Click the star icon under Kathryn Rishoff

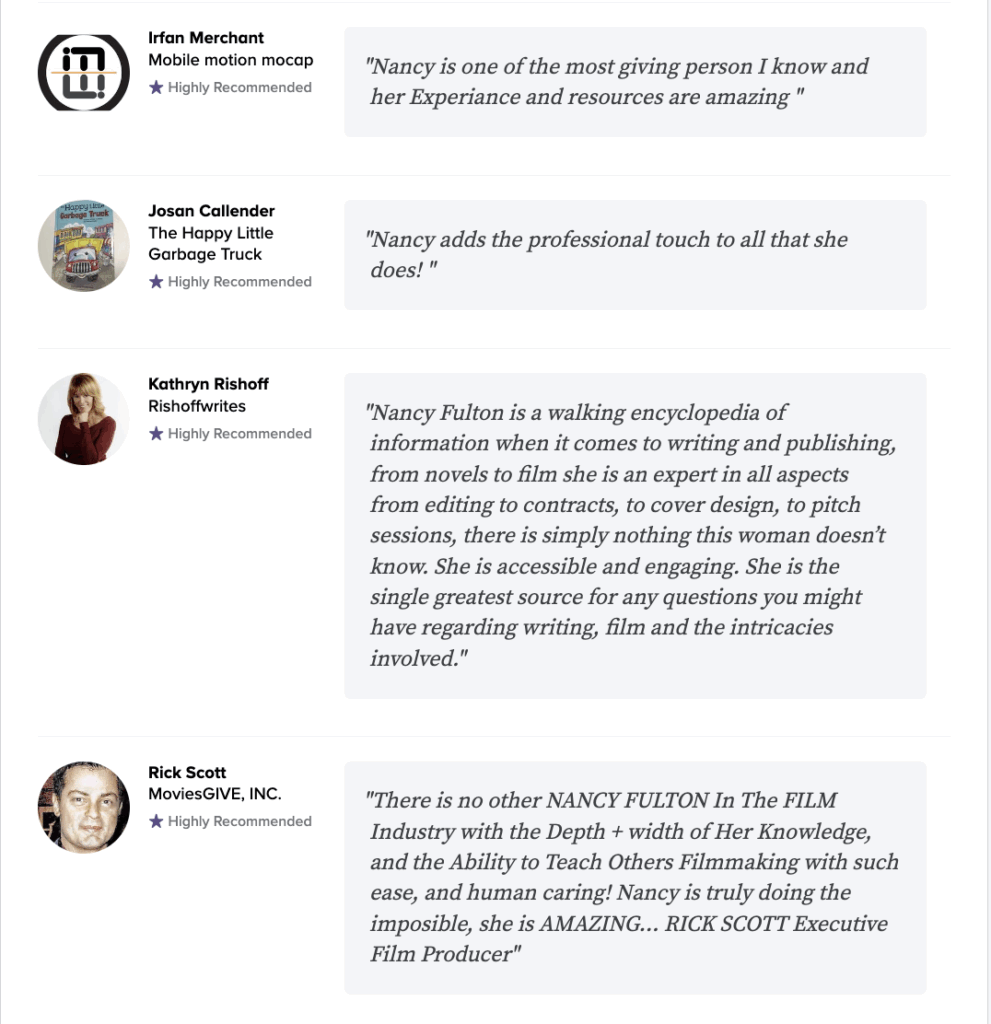pos(155,434)
